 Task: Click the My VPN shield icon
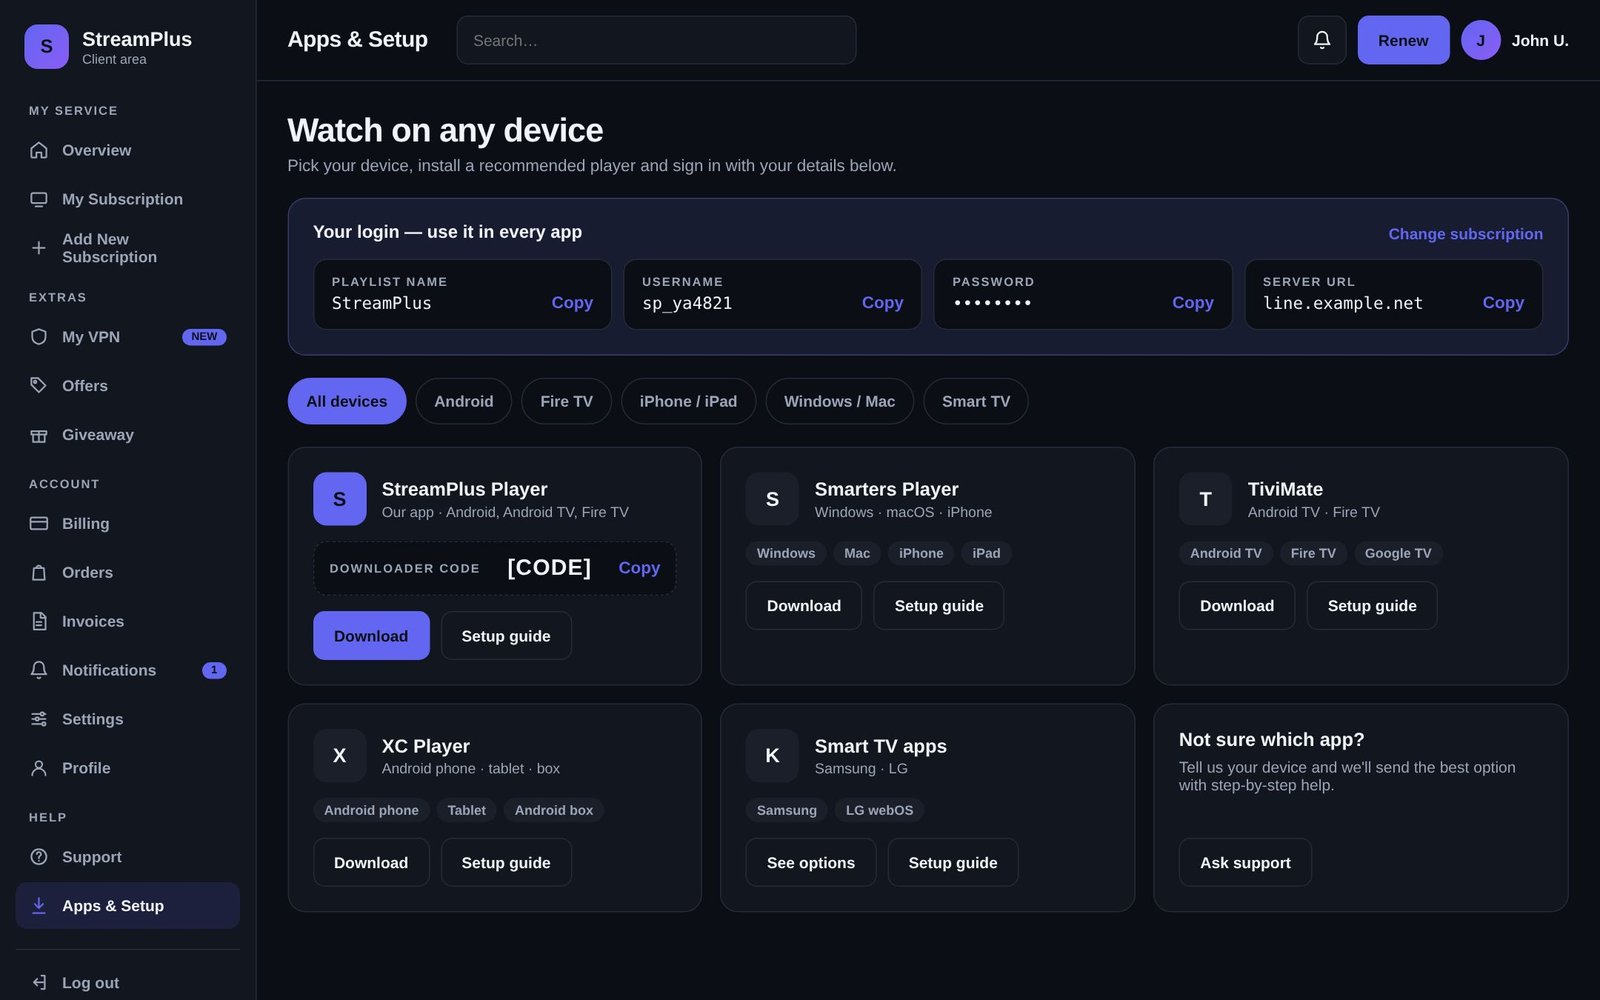39,337
